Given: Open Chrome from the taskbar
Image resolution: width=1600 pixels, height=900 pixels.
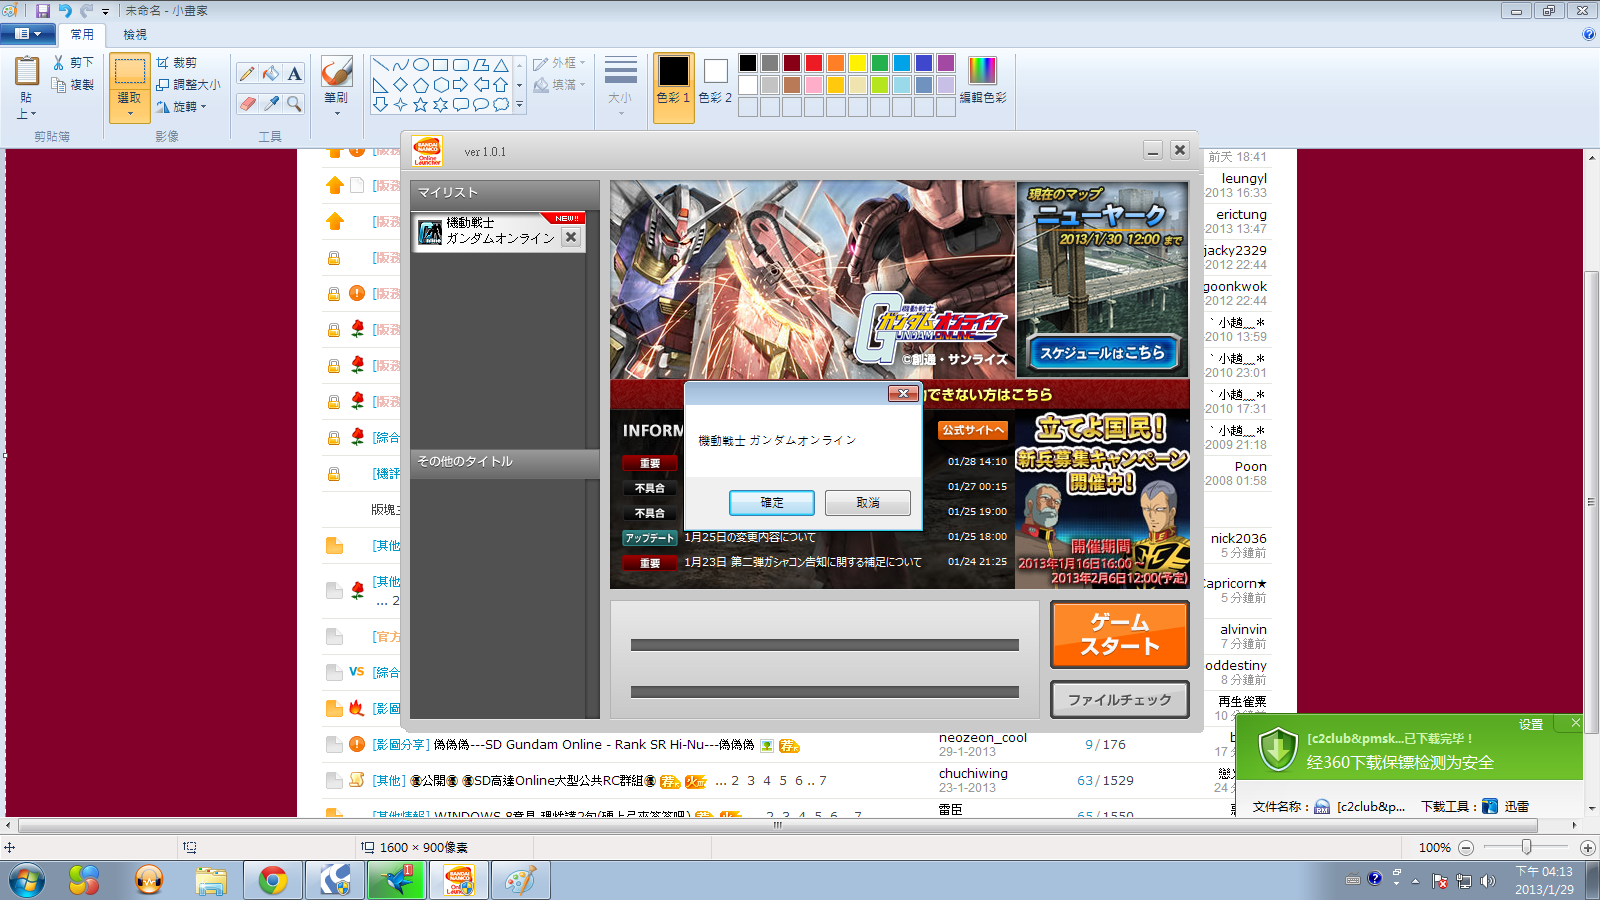Looking at the screenshot, I should 272,880.
